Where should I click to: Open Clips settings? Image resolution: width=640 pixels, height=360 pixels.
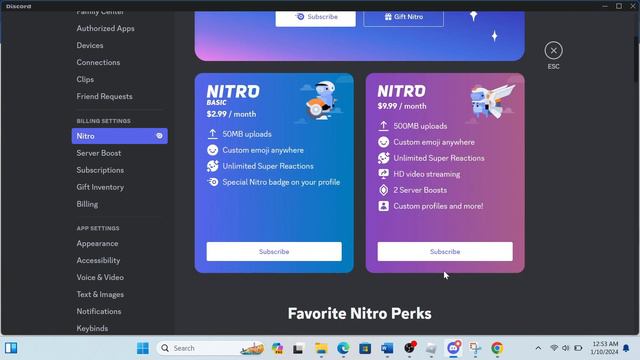(85, 80)
